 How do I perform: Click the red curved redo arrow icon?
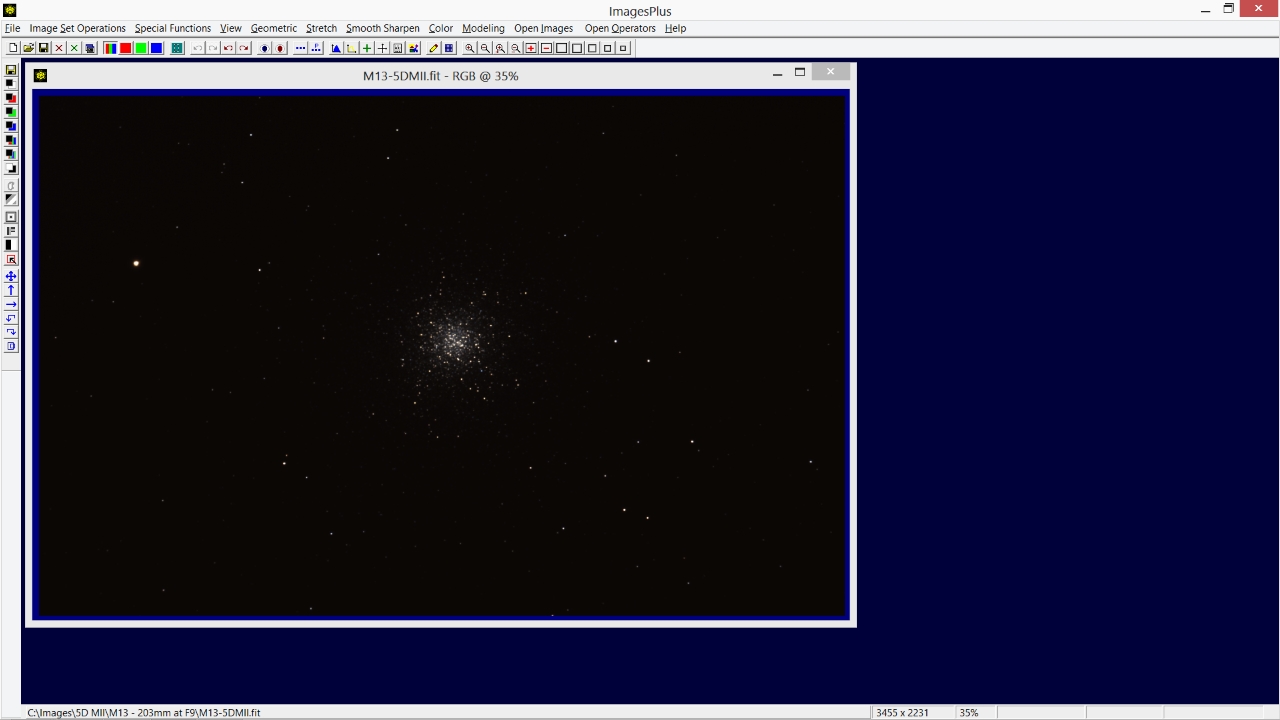click(244, 48)
